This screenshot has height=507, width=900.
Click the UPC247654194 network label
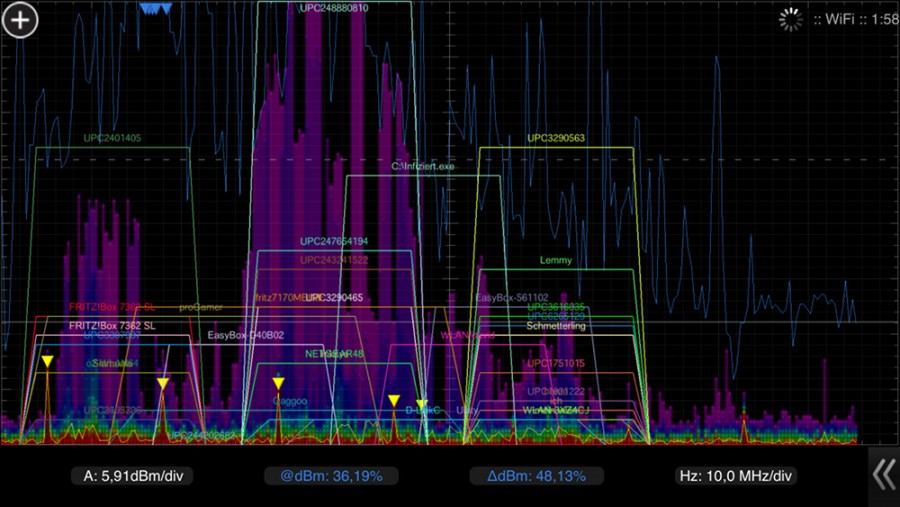[x=334, y=242]
